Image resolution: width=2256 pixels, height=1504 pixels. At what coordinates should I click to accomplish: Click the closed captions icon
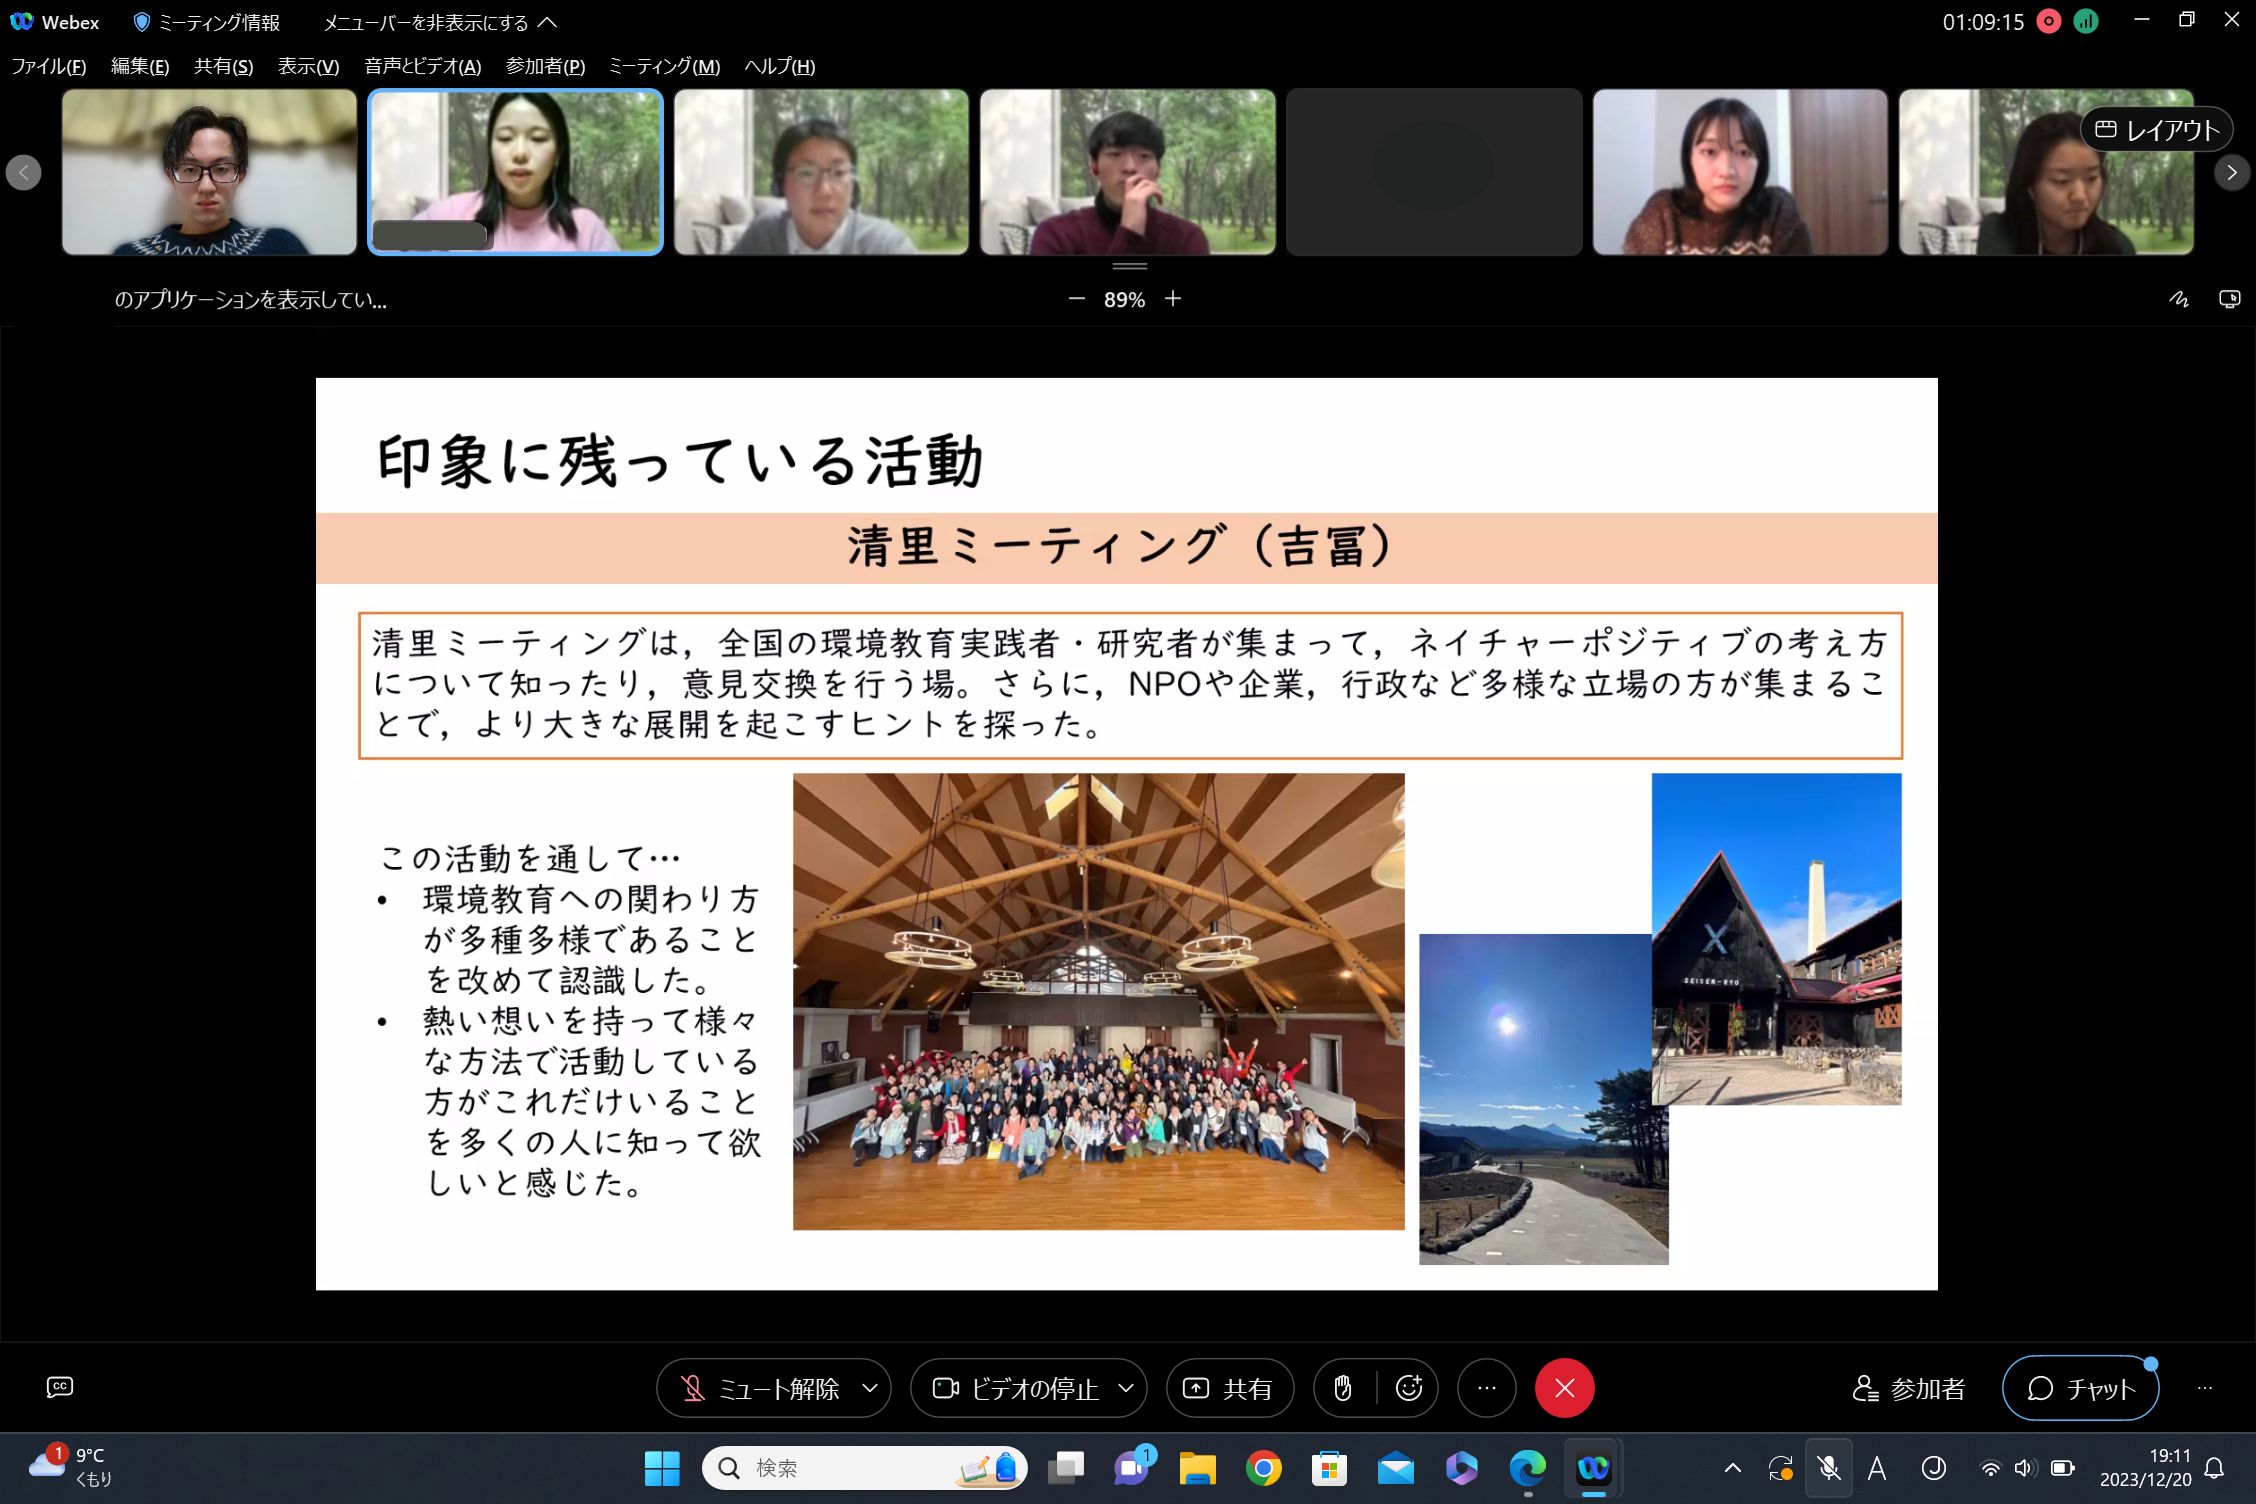(x=60, y=1387)
